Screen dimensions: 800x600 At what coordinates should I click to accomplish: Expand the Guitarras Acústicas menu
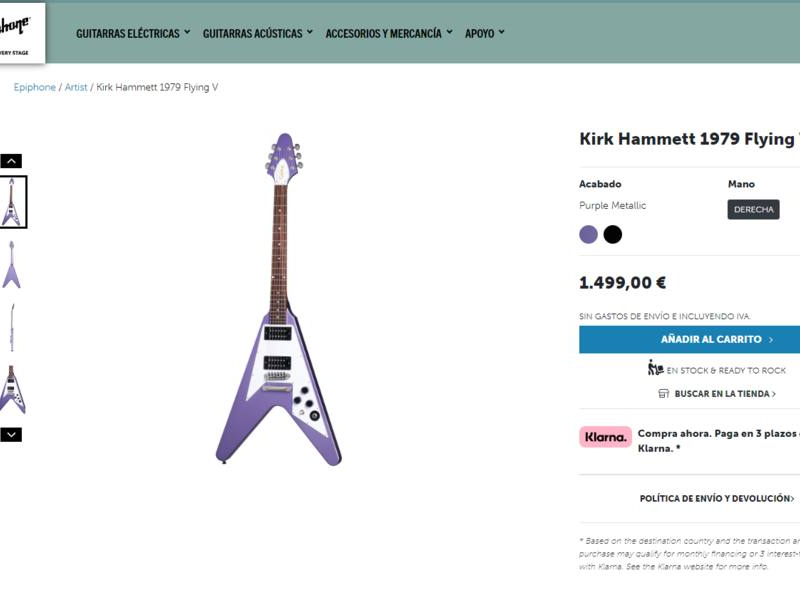(x=258, y=33)
